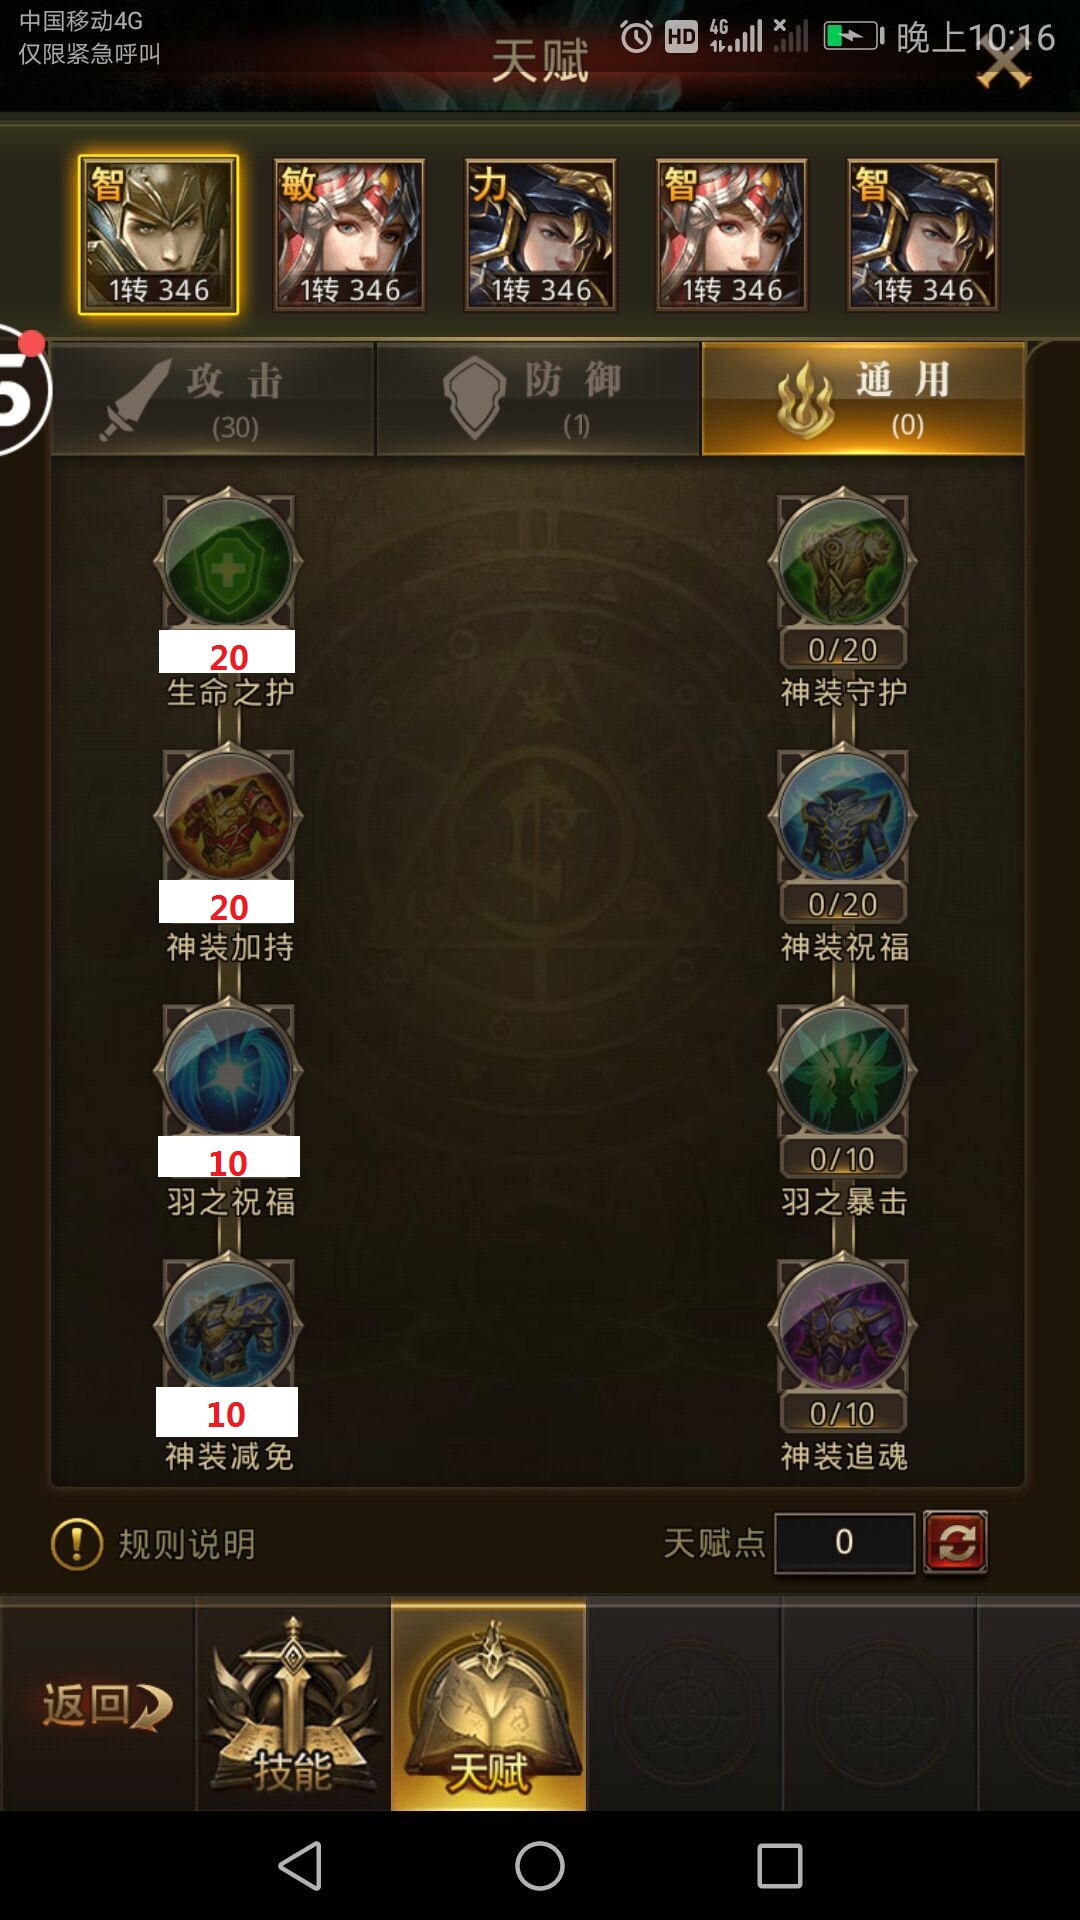Select the 羽之暴击 green wings talent
The height and width of the screenshot is (1920, 1080).
click(x=843, y=1072)
